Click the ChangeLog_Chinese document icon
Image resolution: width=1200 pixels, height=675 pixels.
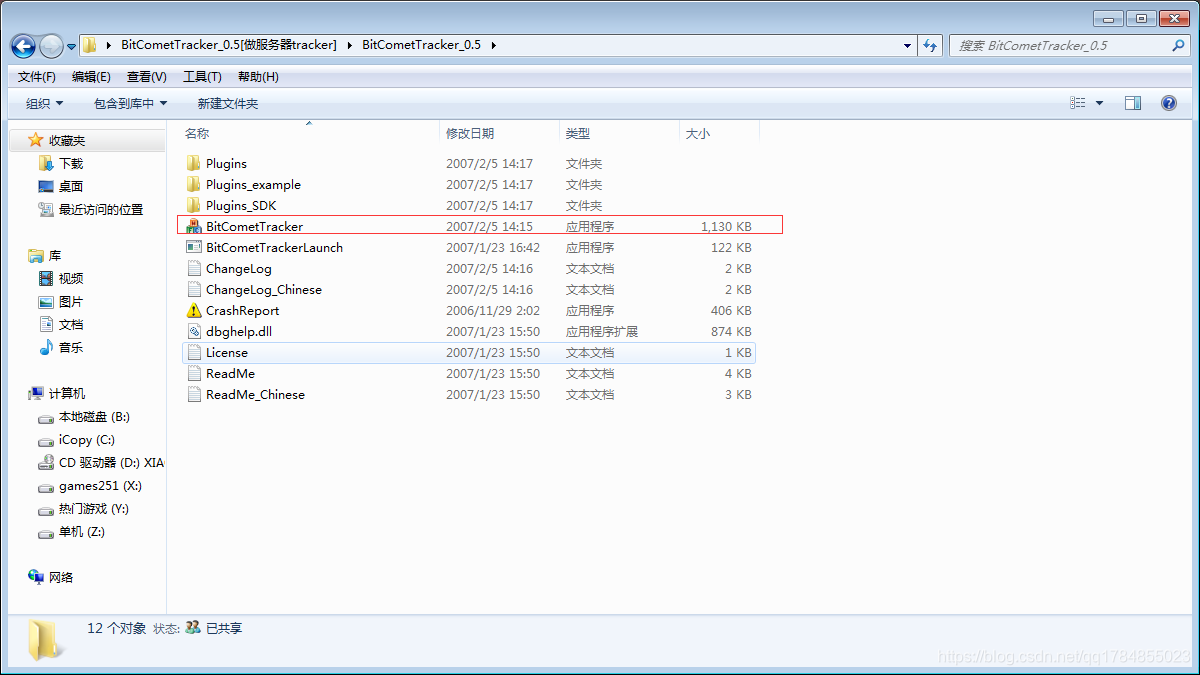194,289
